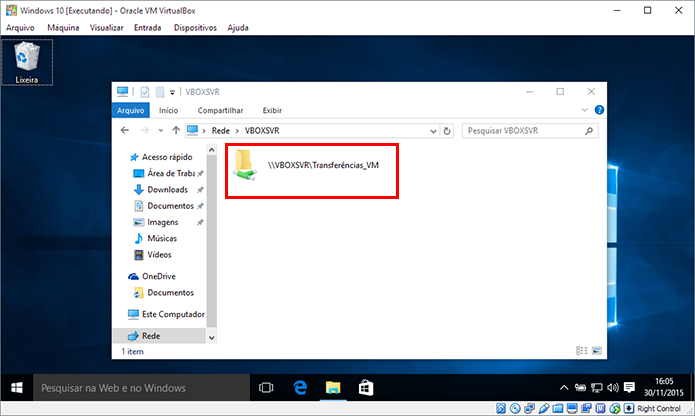Click the network tray icon
The height and width of the screenshot is (416, 695).
pyautogui.click(x=597, y=388)
